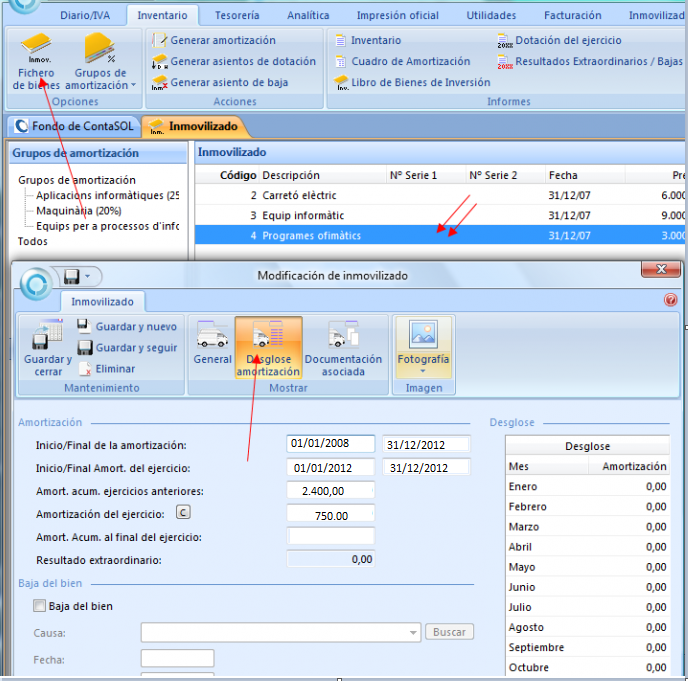Toggle Baja del bien checkbox
This screenshot has width=688, height=681.
point(40,606)
